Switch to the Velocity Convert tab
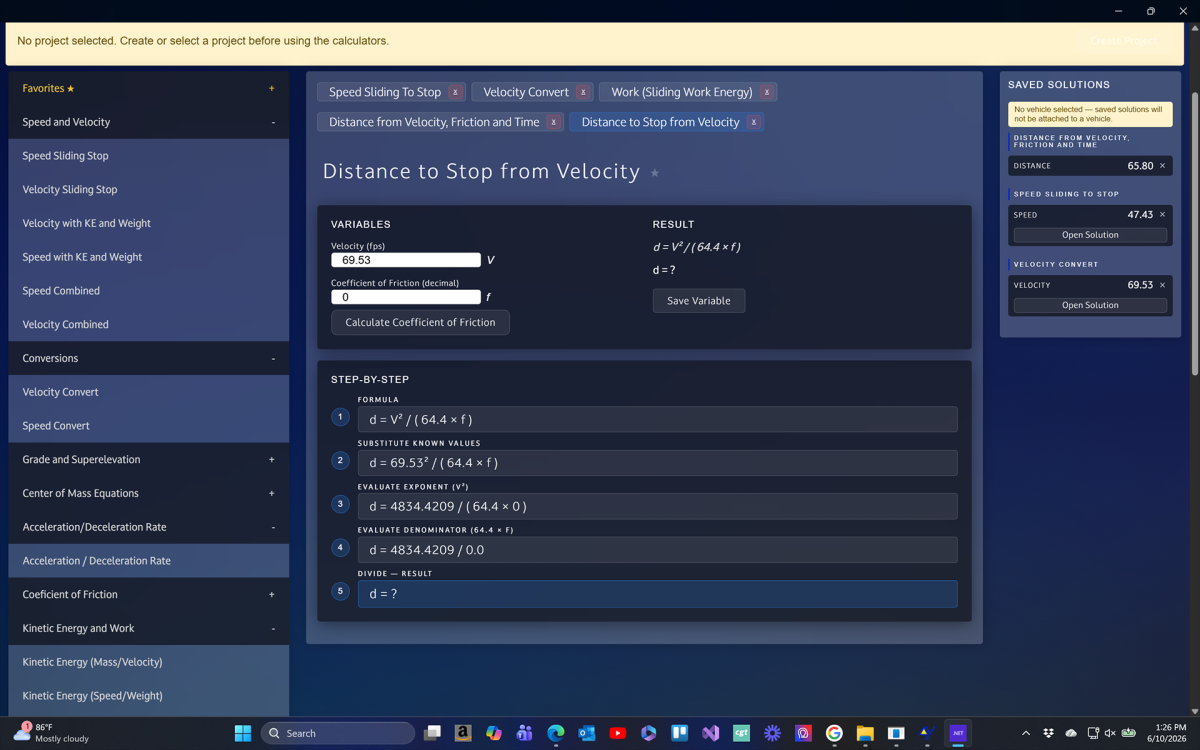This screenshot has width=1200, height=750. [526, 92]
